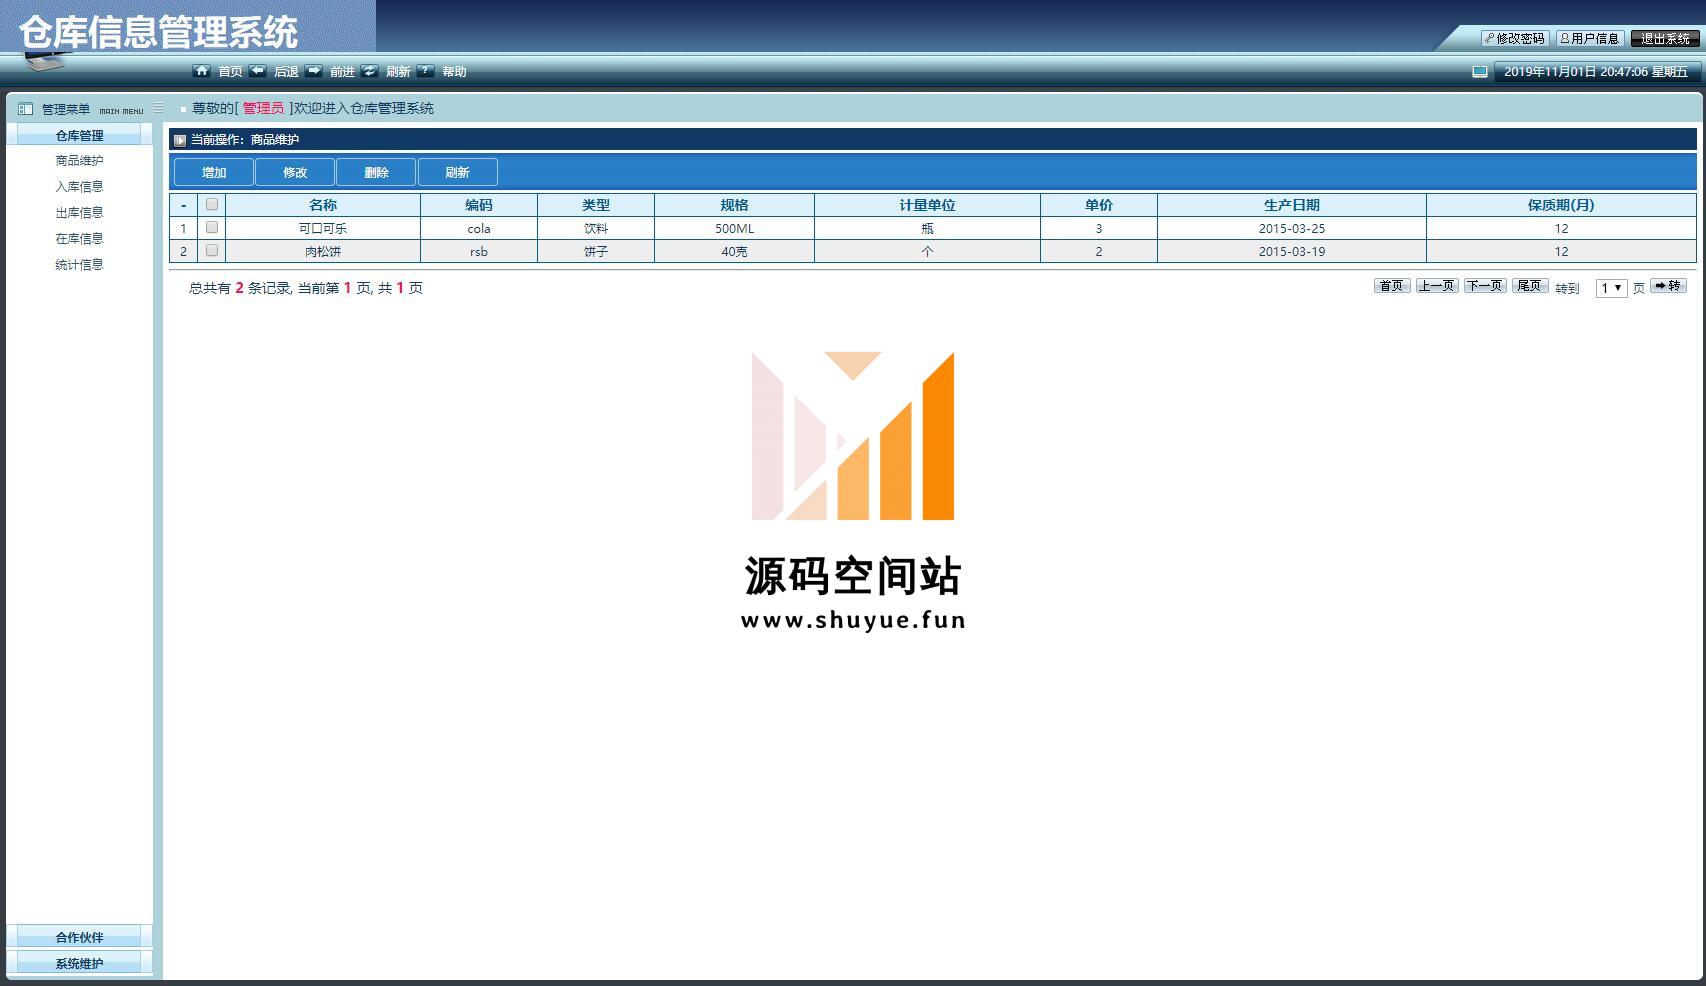Open 出库信息 in the sidebar

[80, 213]
